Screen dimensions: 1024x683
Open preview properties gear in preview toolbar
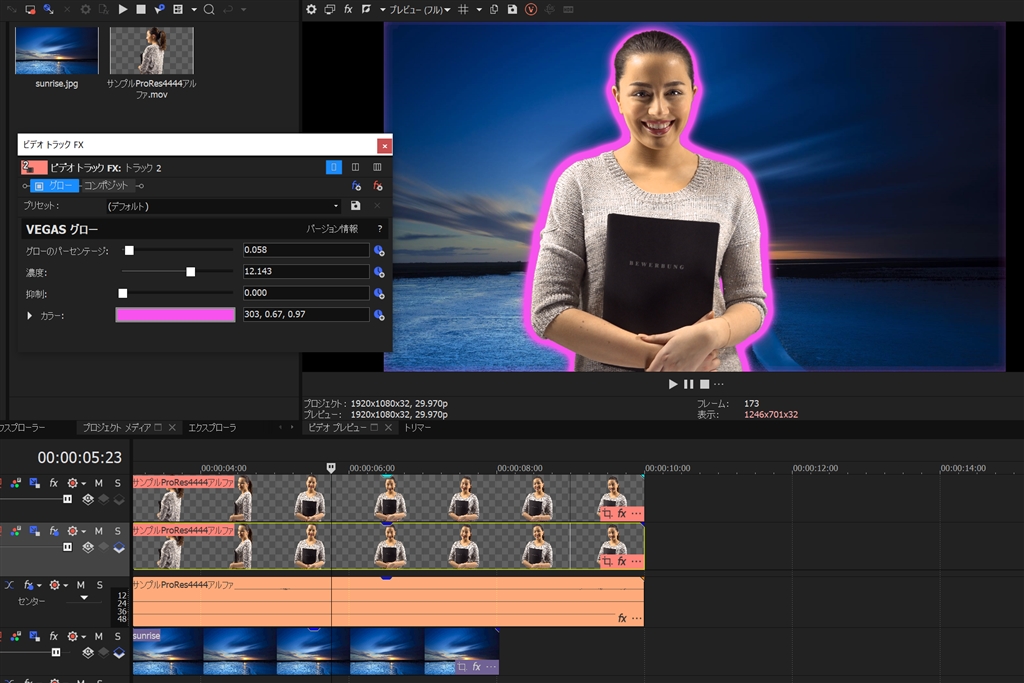[311, 9]
